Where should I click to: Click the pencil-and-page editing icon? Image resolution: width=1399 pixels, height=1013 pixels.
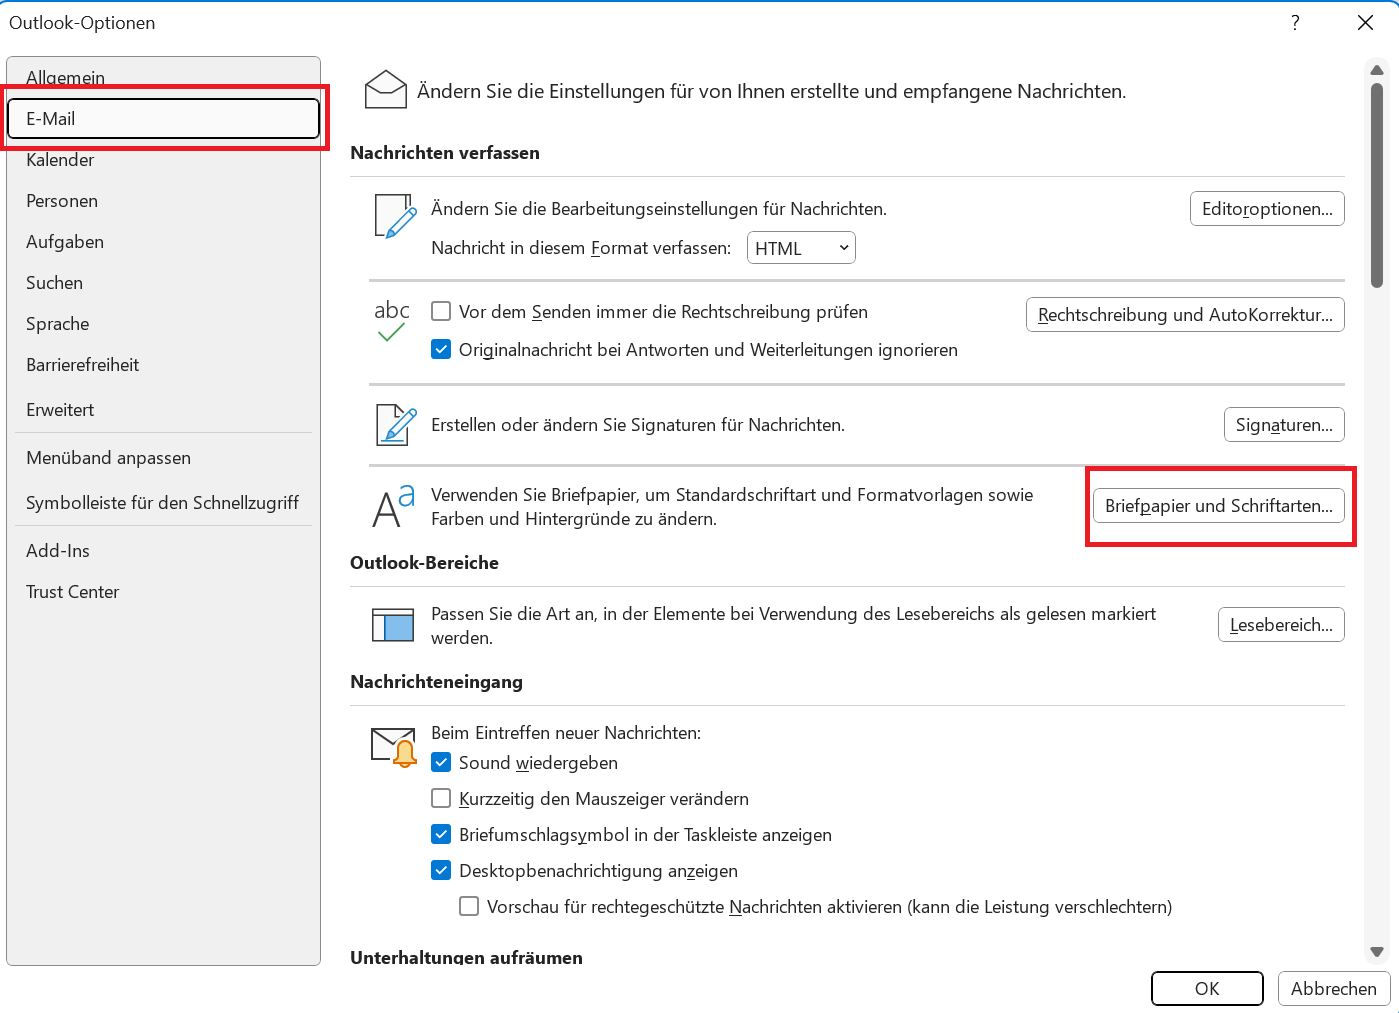(394, 216)
